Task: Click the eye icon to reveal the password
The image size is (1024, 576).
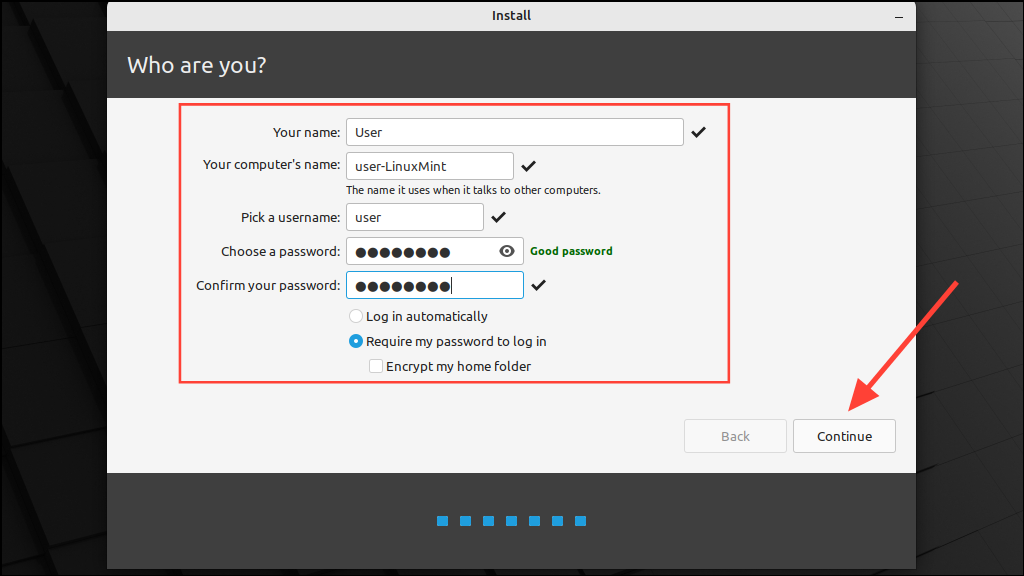Action: point(507,251)
